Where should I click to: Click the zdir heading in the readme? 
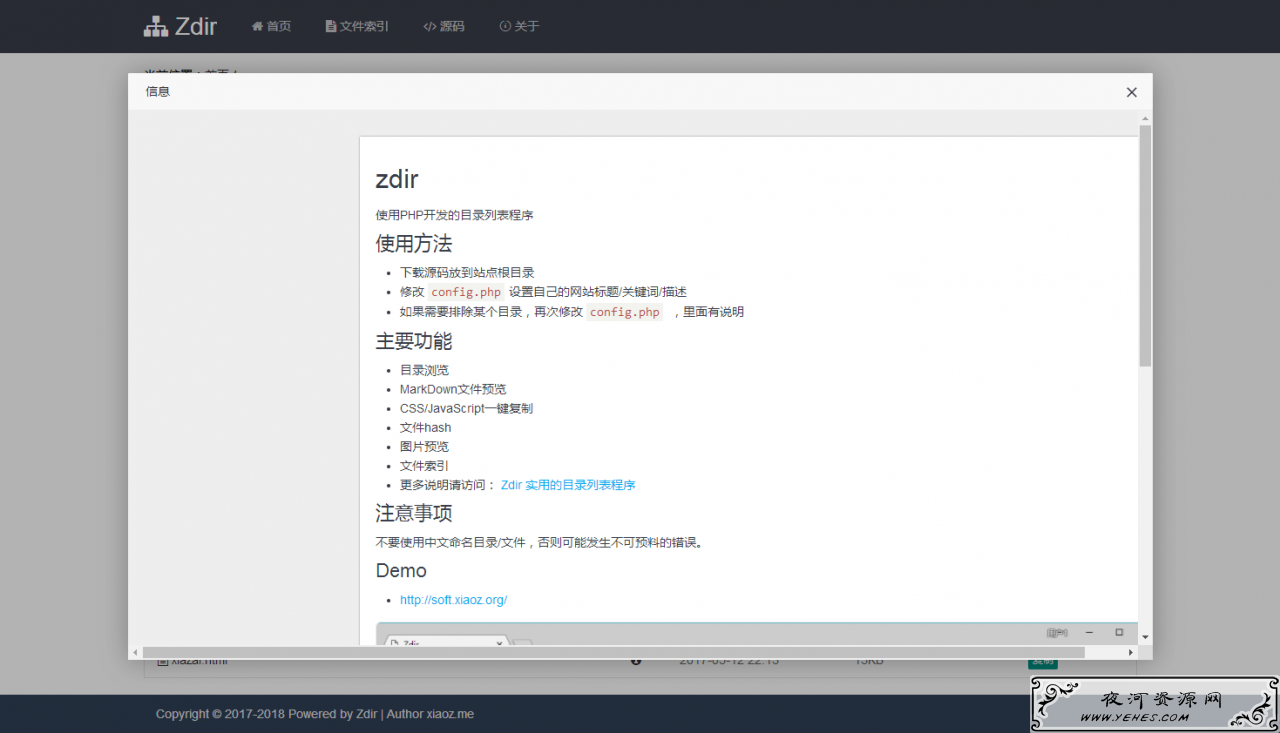point(397,179)
